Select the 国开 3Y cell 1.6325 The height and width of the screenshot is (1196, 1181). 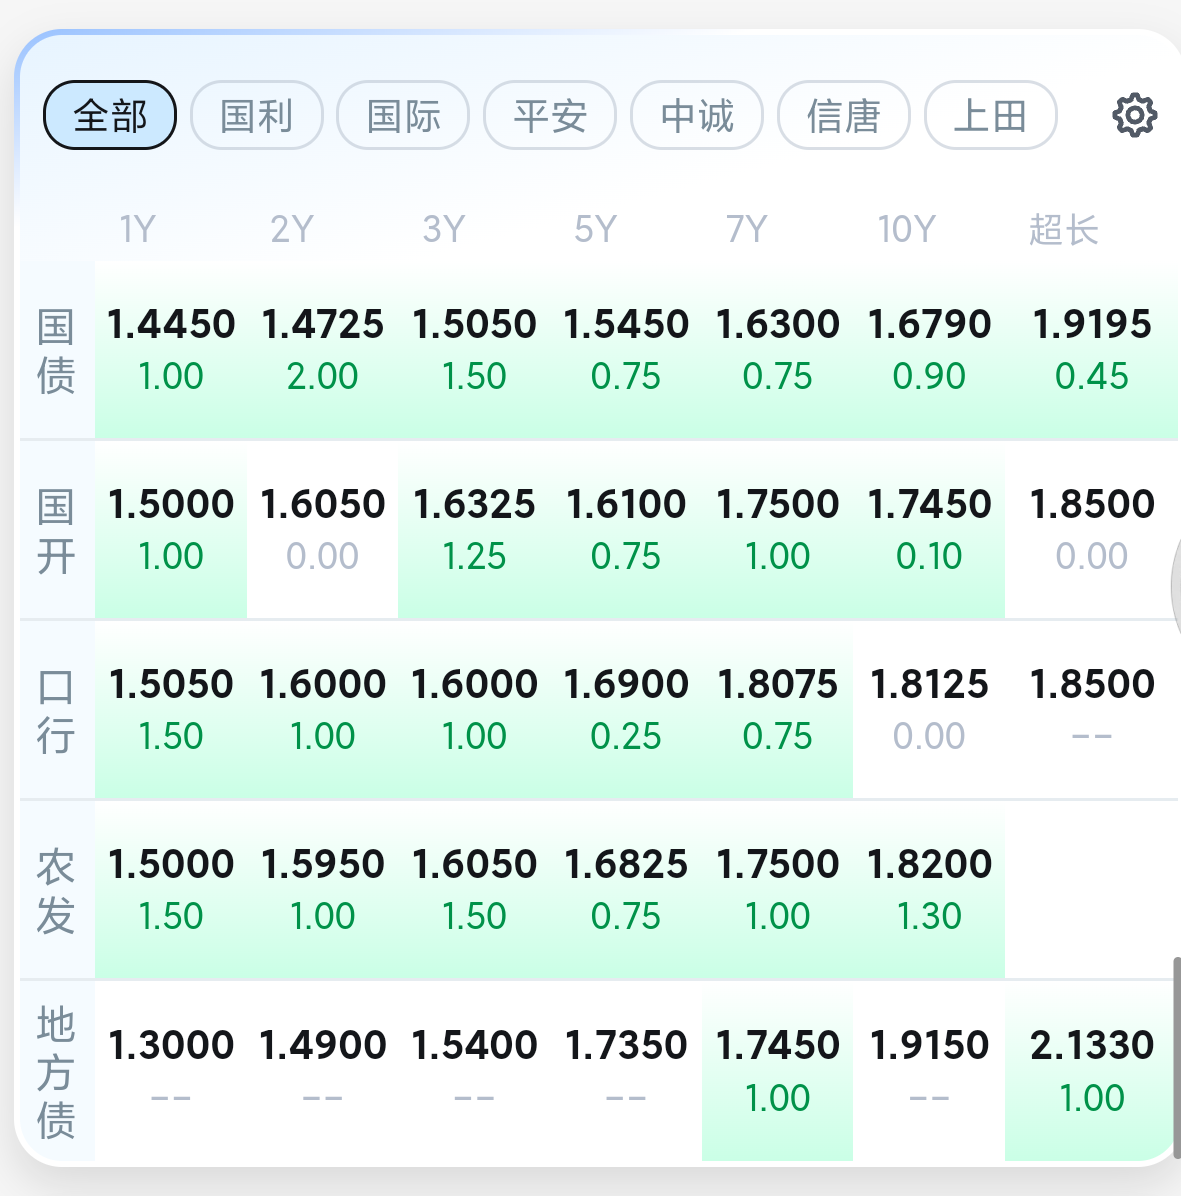[474, 530]
